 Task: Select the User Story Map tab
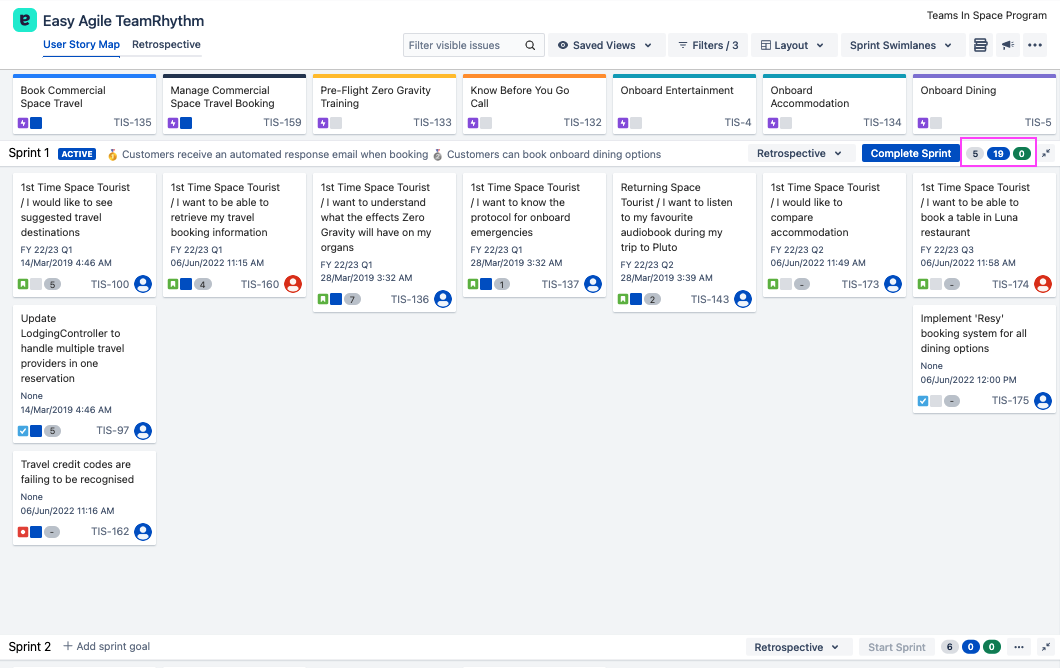(x=81, y=45)
